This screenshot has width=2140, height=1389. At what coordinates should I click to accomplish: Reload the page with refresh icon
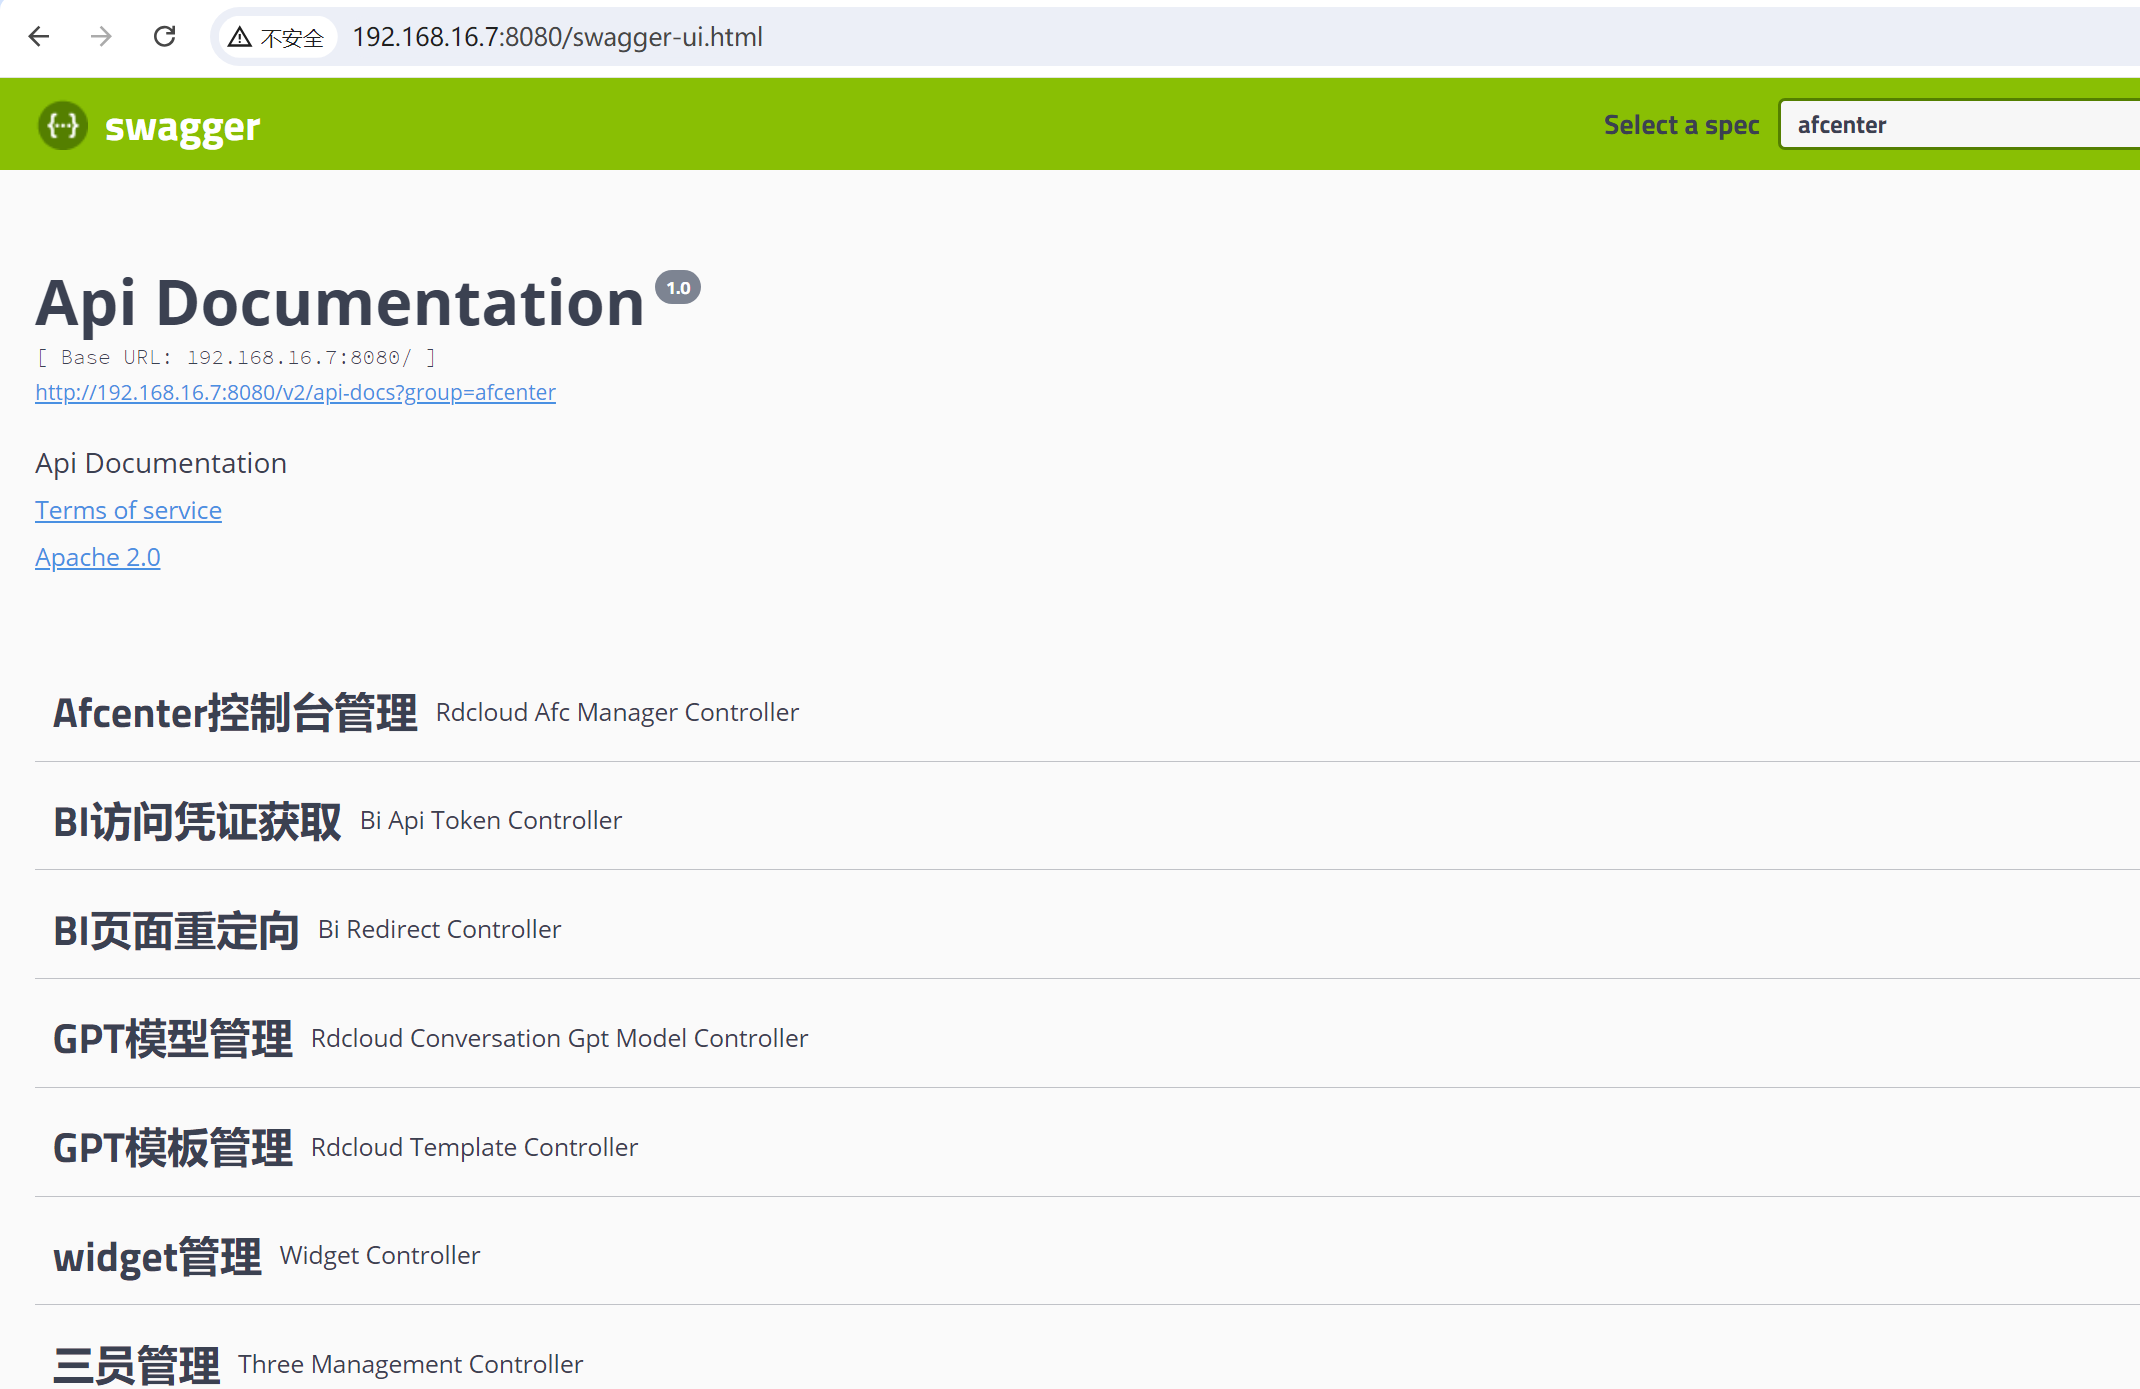pyautogui.click(x=165, y=37)
